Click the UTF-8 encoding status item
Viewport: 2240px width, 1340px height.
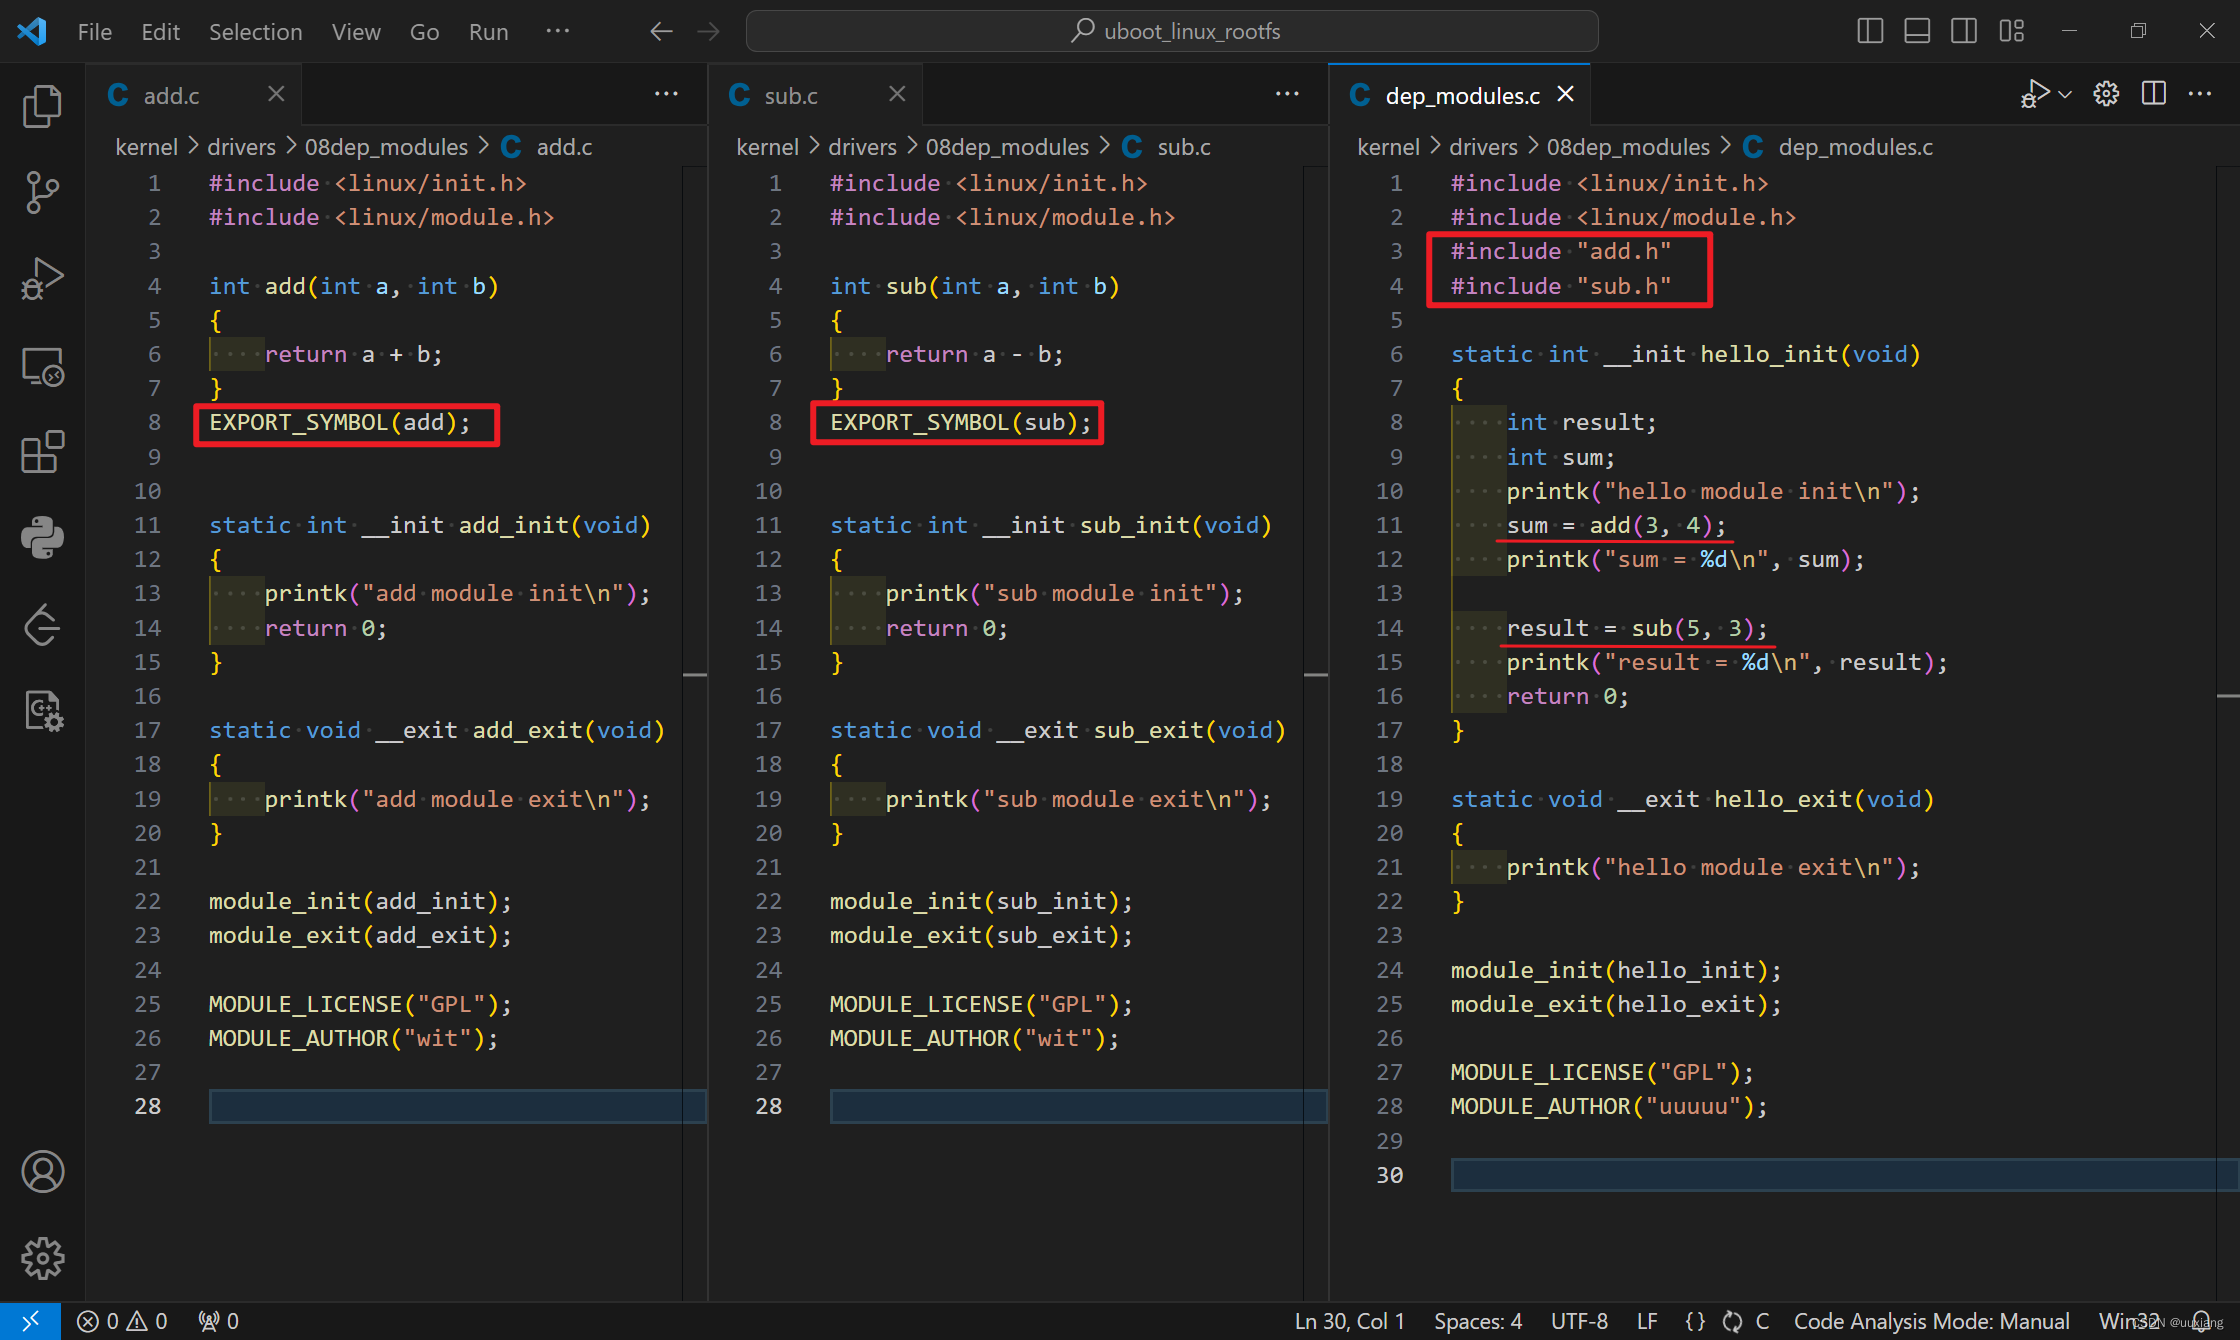1579,1321
